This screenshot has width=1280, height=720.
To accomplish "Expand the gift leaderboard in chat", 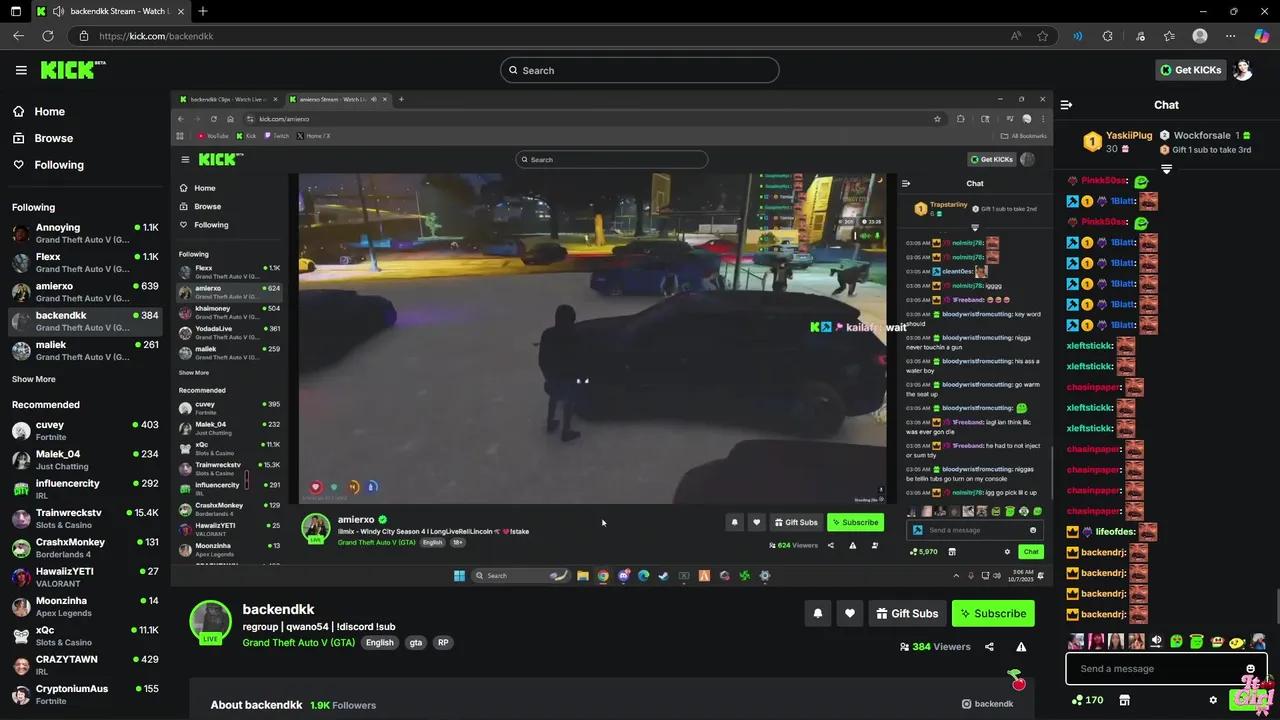I will tap(1166, 169).
